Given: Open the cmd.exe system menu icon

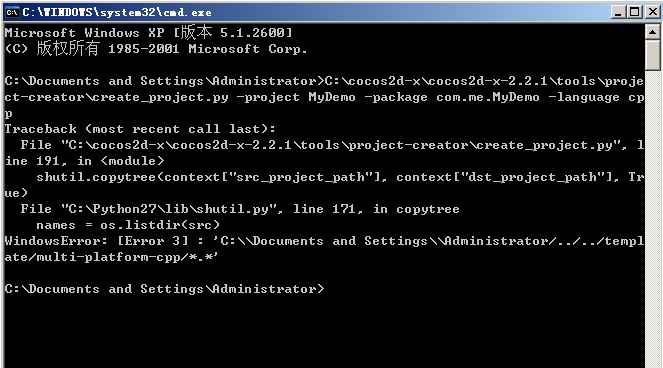Looking at the screenshot, I should tap(12, 12).
